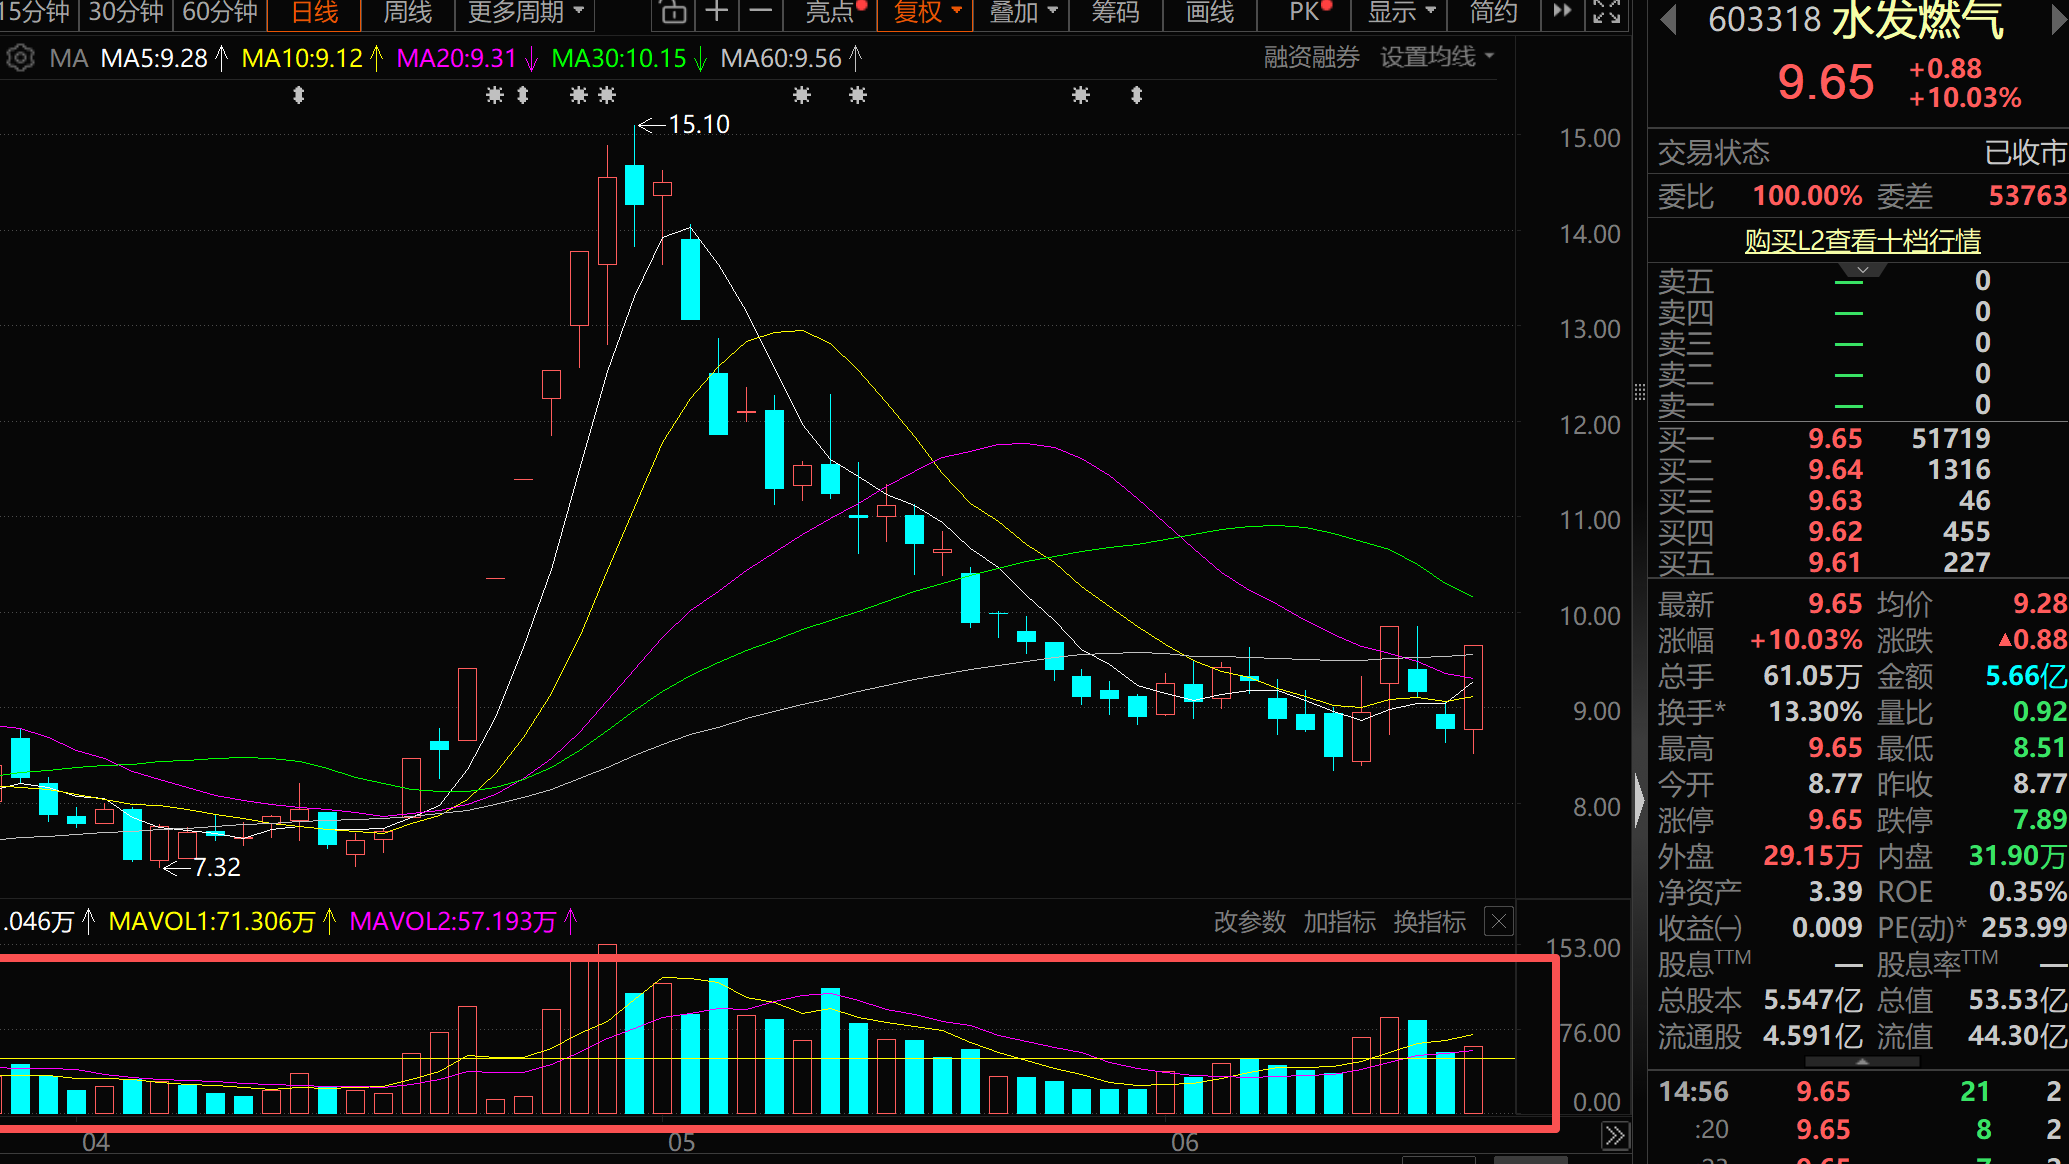Select 30分钟 period tab

click(126, 13)
